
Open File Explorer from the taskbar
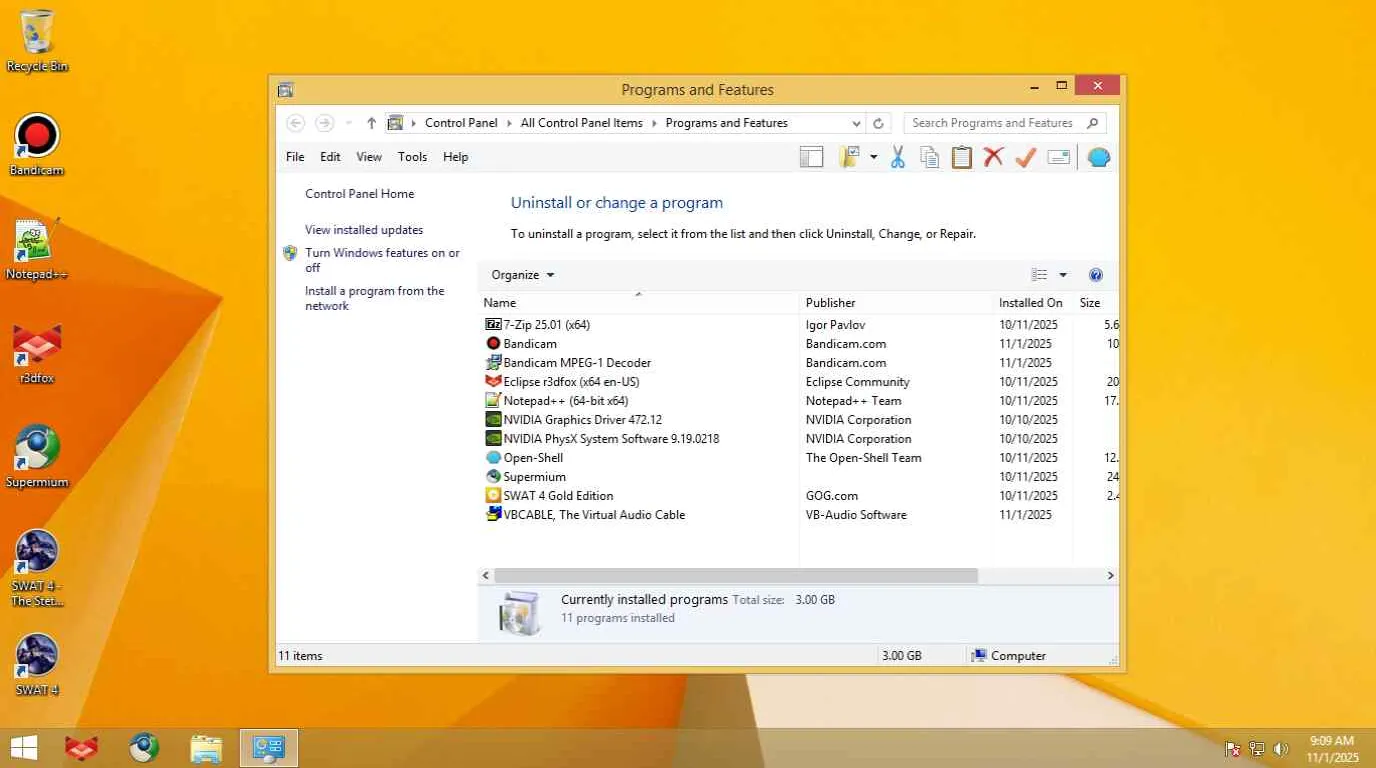tap(206, 748)
